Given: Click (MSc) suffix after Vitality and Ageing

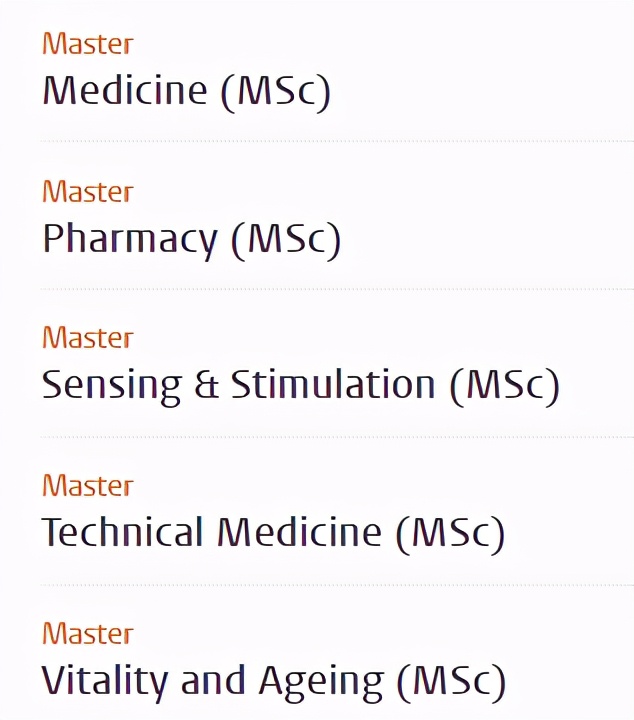Looking at the screenshot, I should click(451, 681).
